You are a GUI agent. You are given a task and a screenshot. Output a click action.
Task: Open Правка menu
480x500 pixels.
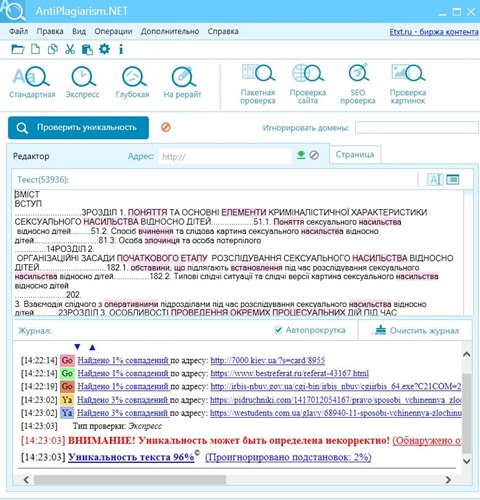coord(50,31)
